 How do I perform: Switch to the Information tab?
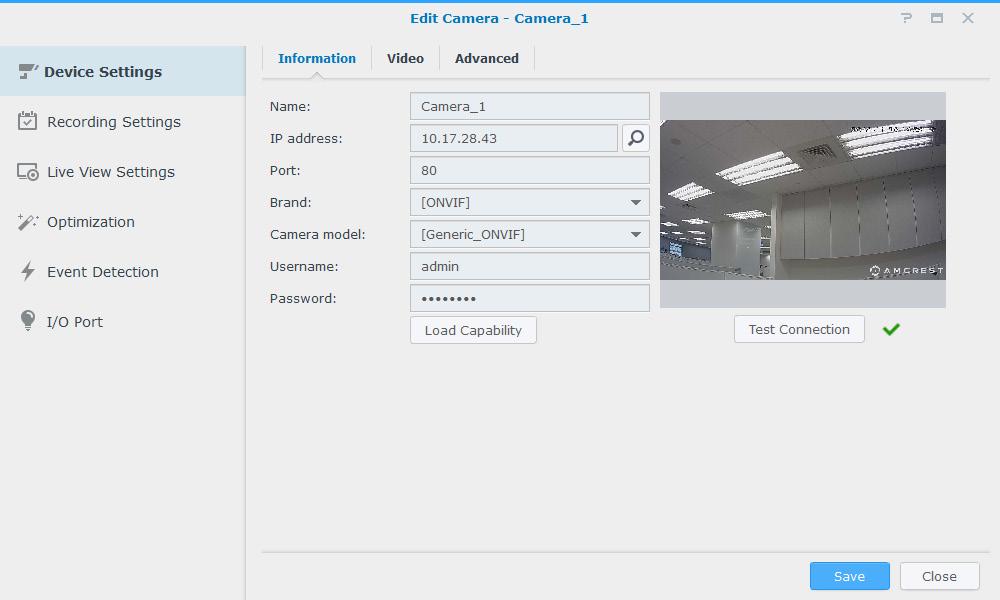click(x=317, y=58)
